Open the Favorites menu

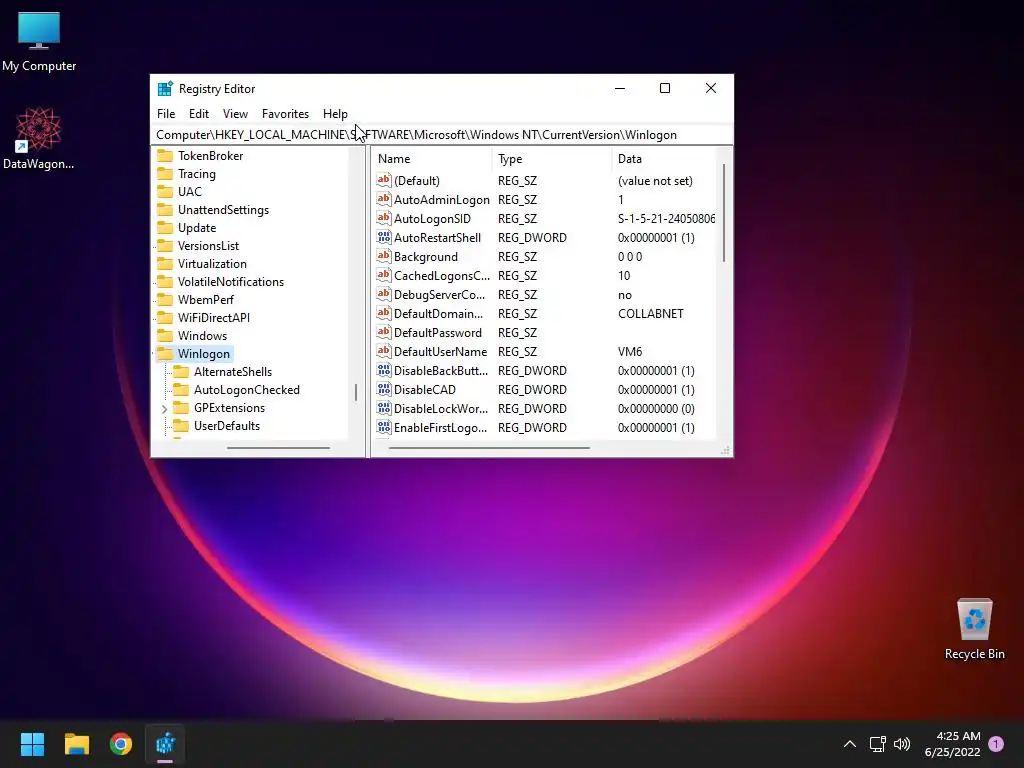coord(285,114)
